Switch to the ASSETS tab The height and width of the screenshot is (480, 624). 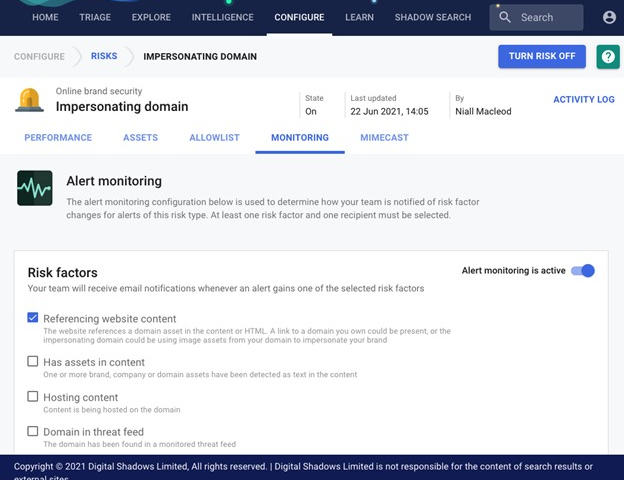click(140, 138)
